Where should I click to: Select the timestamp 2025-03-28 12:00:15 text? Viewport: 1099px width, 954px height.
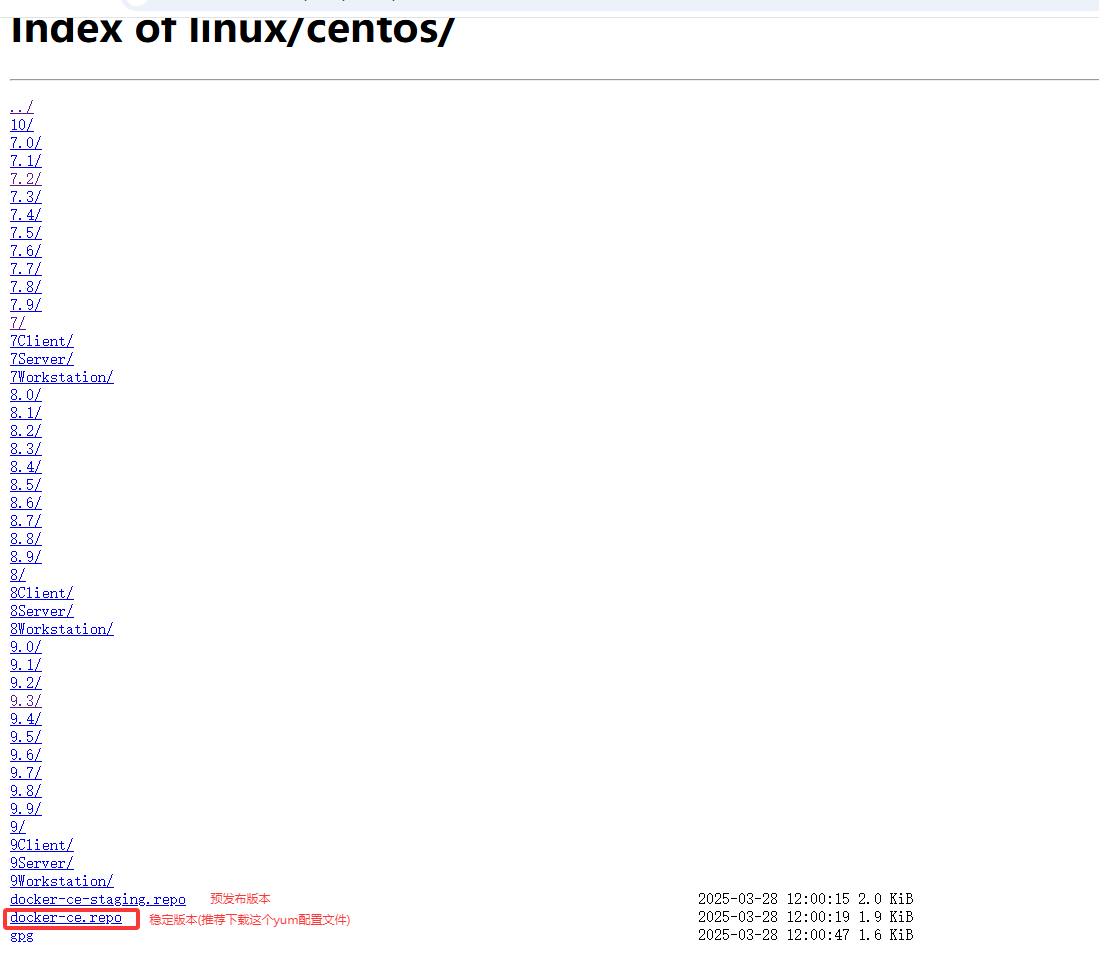774,899
